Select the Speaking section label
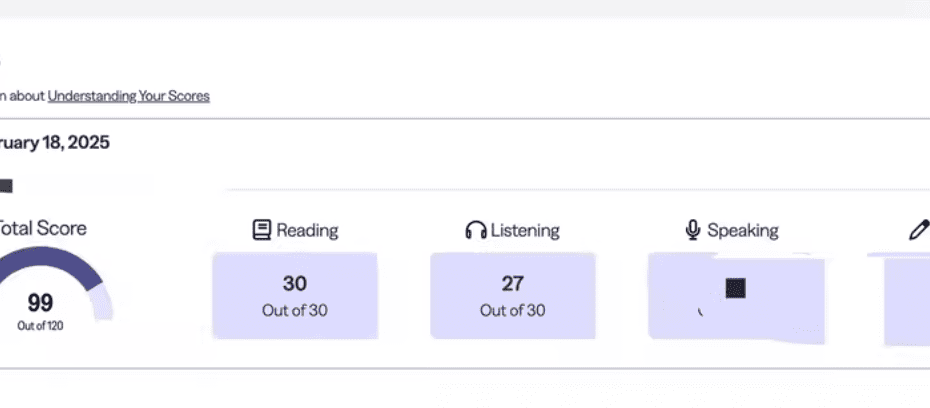Image resolution: width=930 pixels, height=408 pixels. [743, 231]
